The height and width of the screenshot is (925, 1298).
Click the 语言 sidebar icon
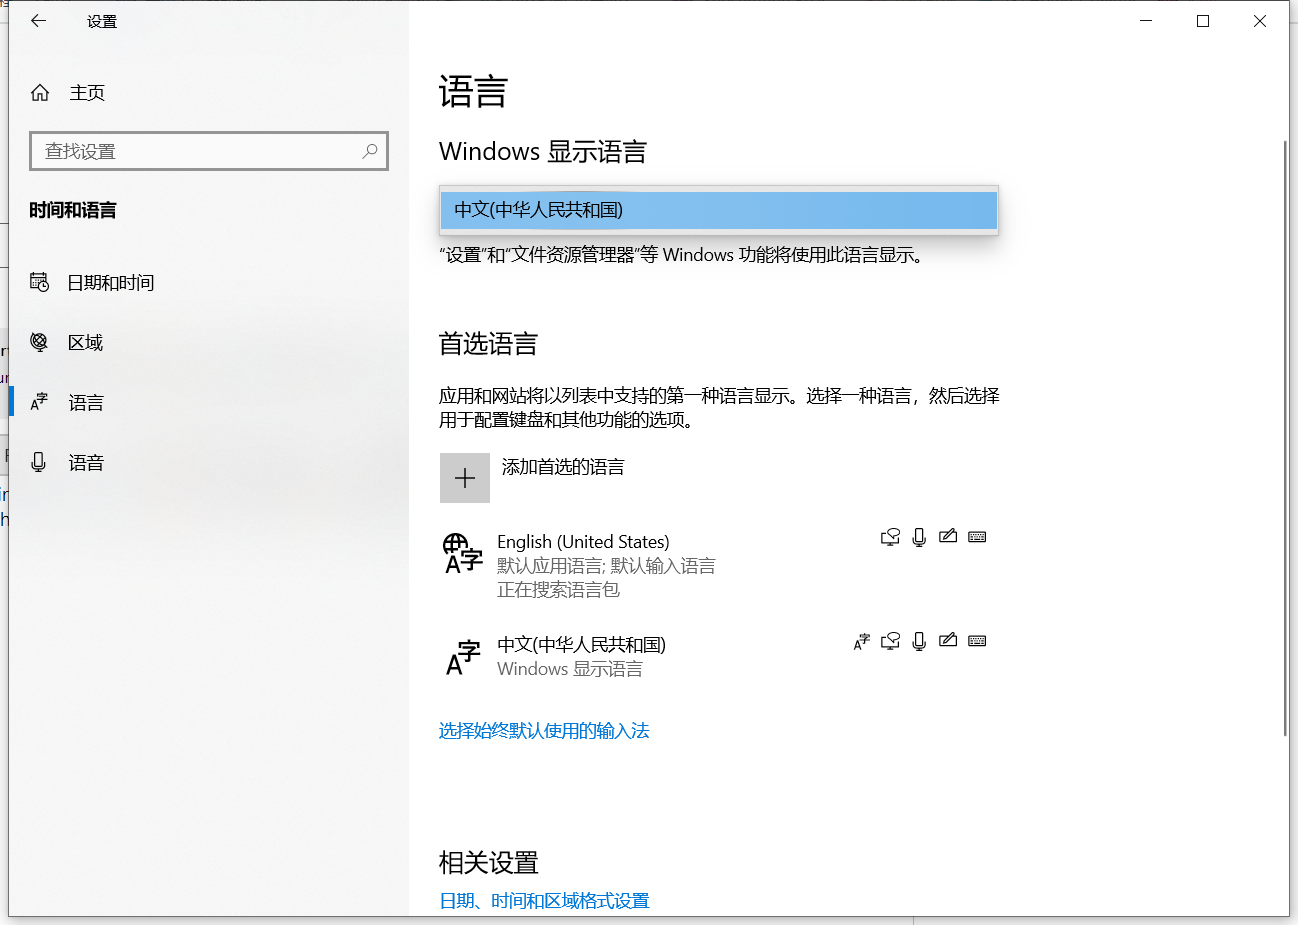[39, 403]
